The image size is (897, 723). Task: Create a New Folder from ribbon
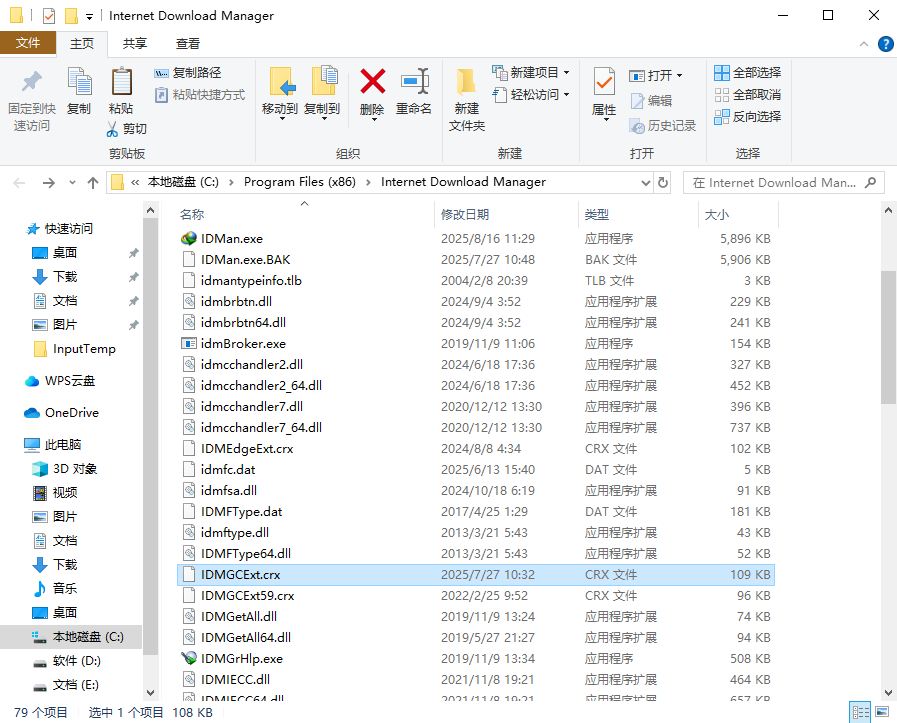coord(466,100)
